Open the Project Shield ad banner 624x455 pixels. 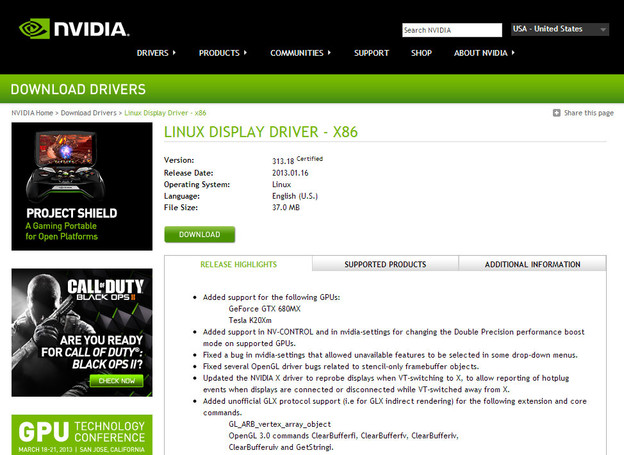82,192
